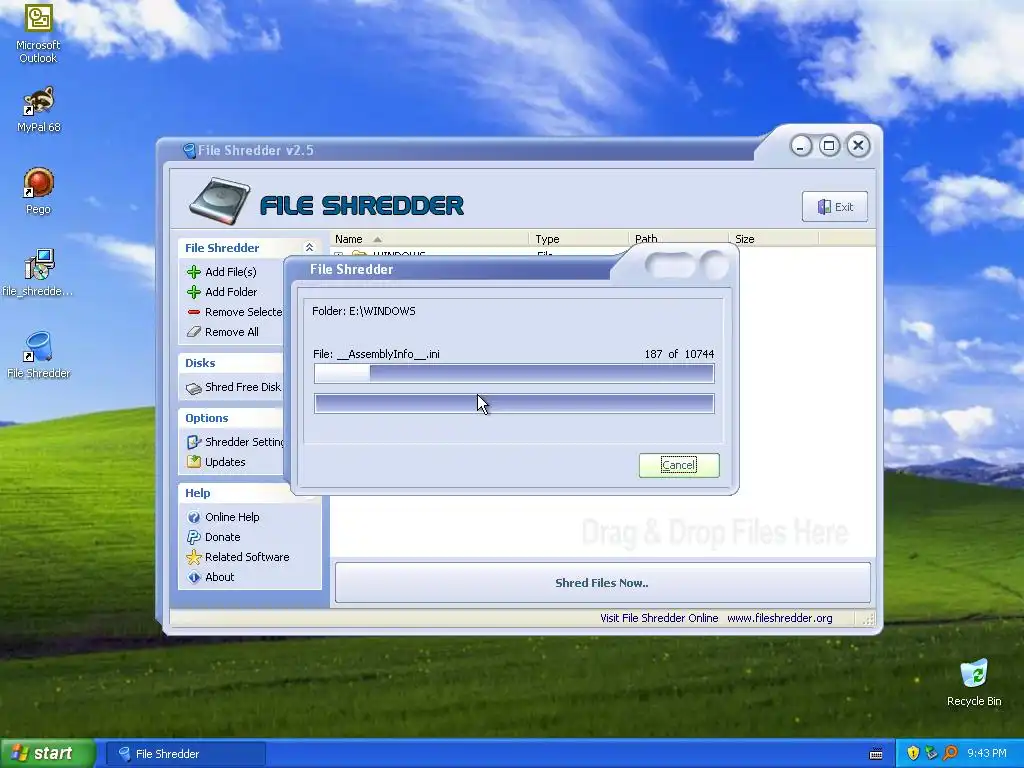Click the Related Software star icon
The width and height of the screenshot is (1024, 768).
pyautogui.click(x=194, y=557)
